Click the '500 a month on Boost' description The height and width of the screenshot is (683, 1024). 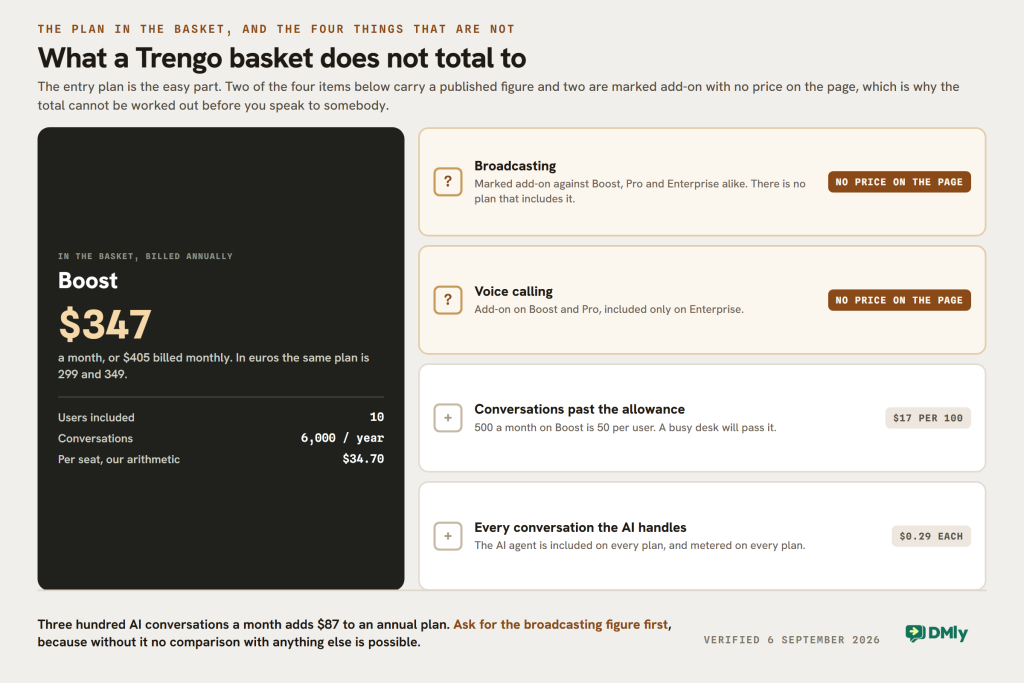pos(625,428)
